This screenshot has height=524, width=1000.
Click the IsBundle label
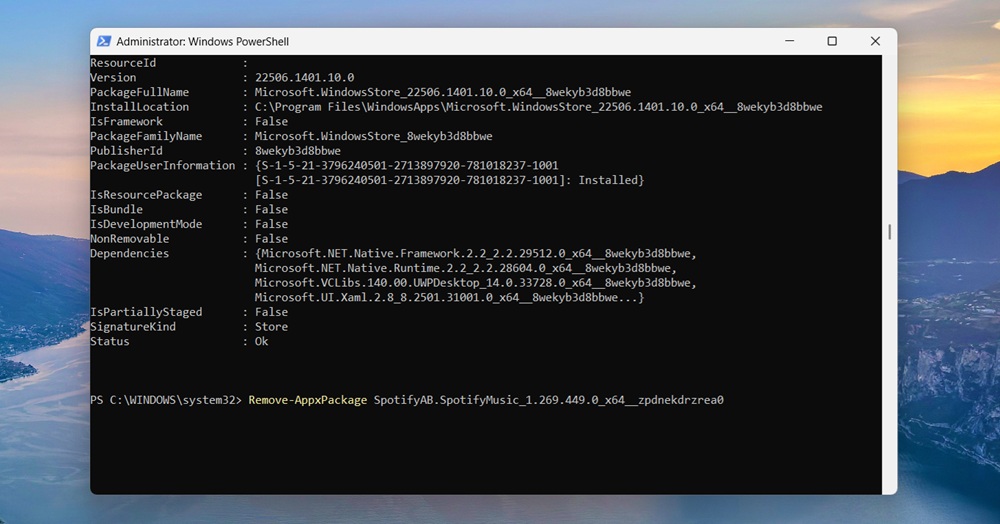coord(116,210)
